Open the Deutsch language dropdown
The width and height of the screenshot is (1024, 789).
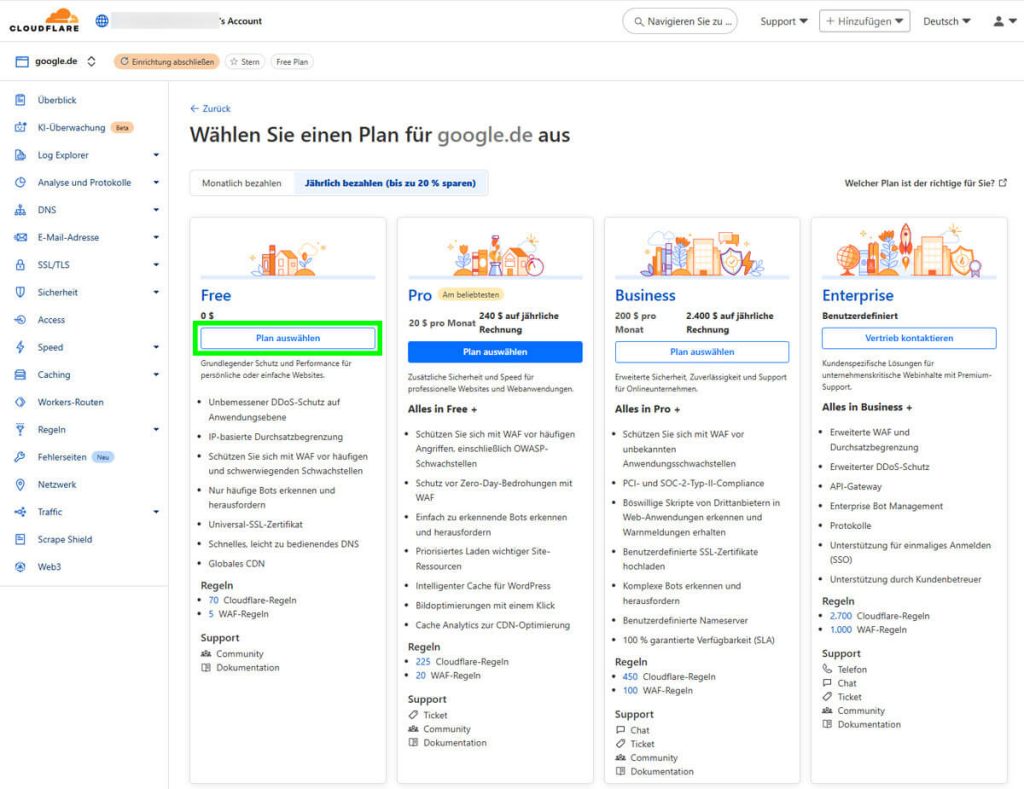click(946, 21)
